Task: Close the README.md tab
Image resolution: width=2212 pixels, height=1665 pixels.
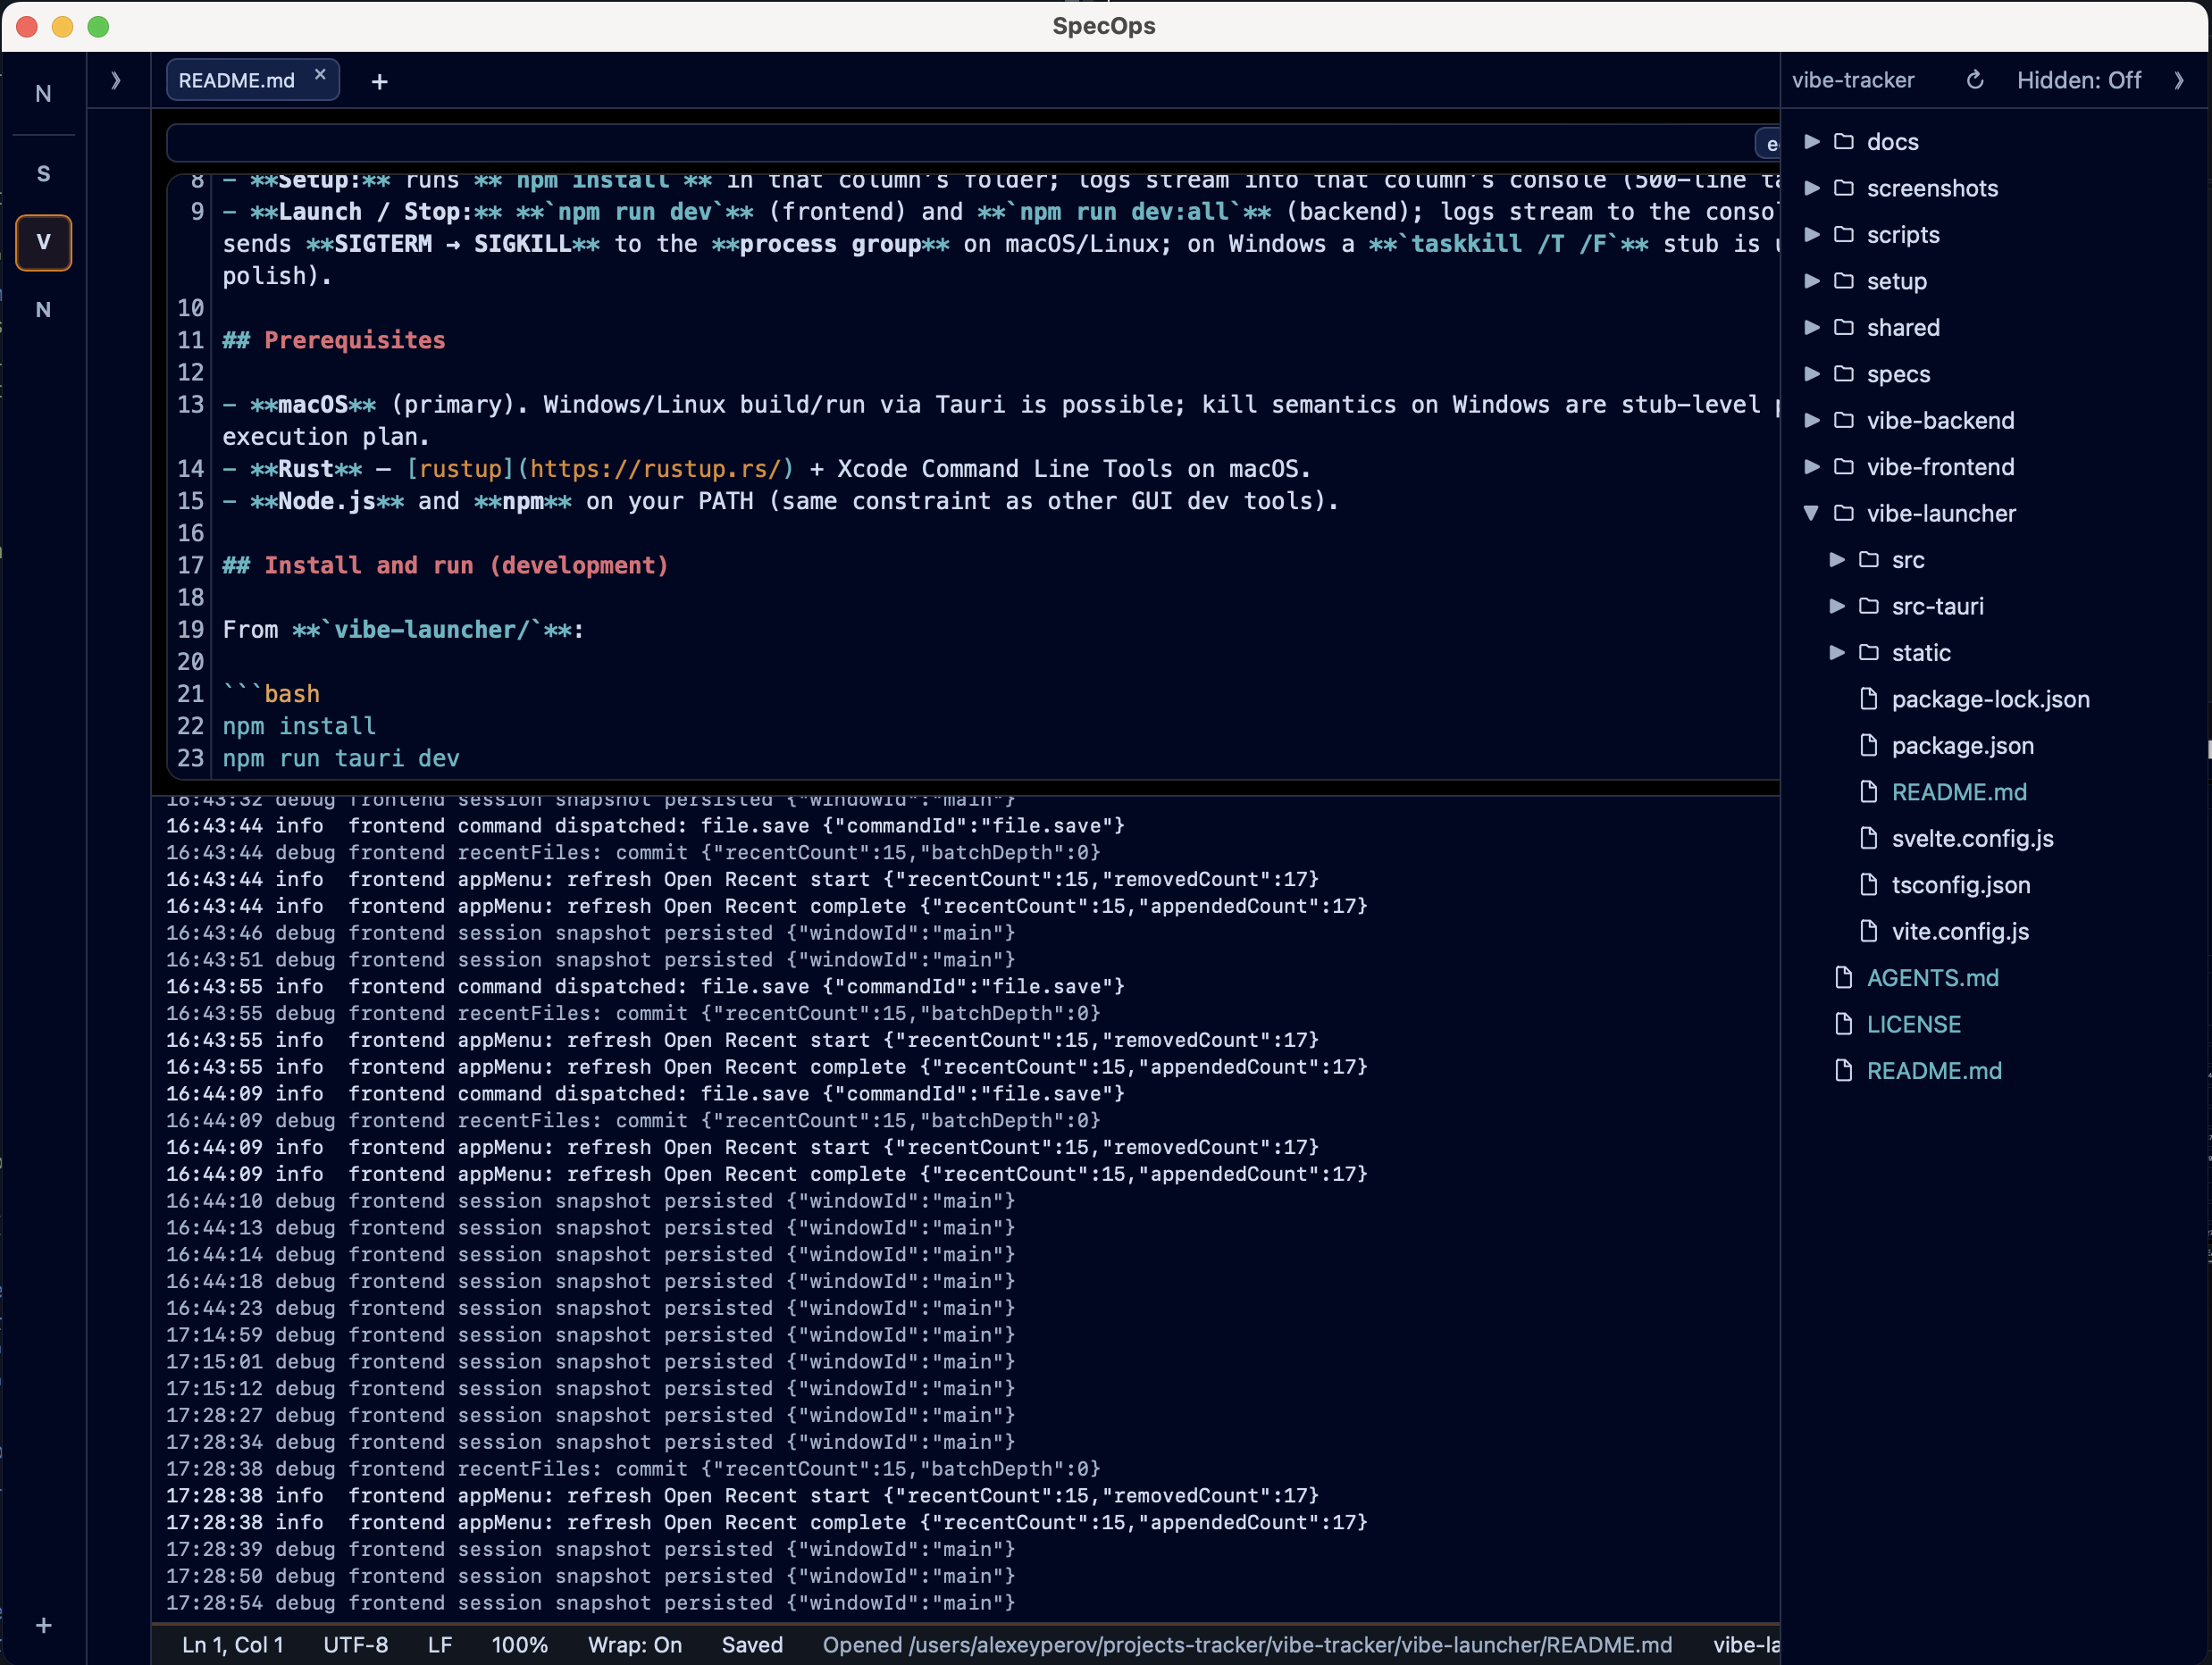Action: 320,75
